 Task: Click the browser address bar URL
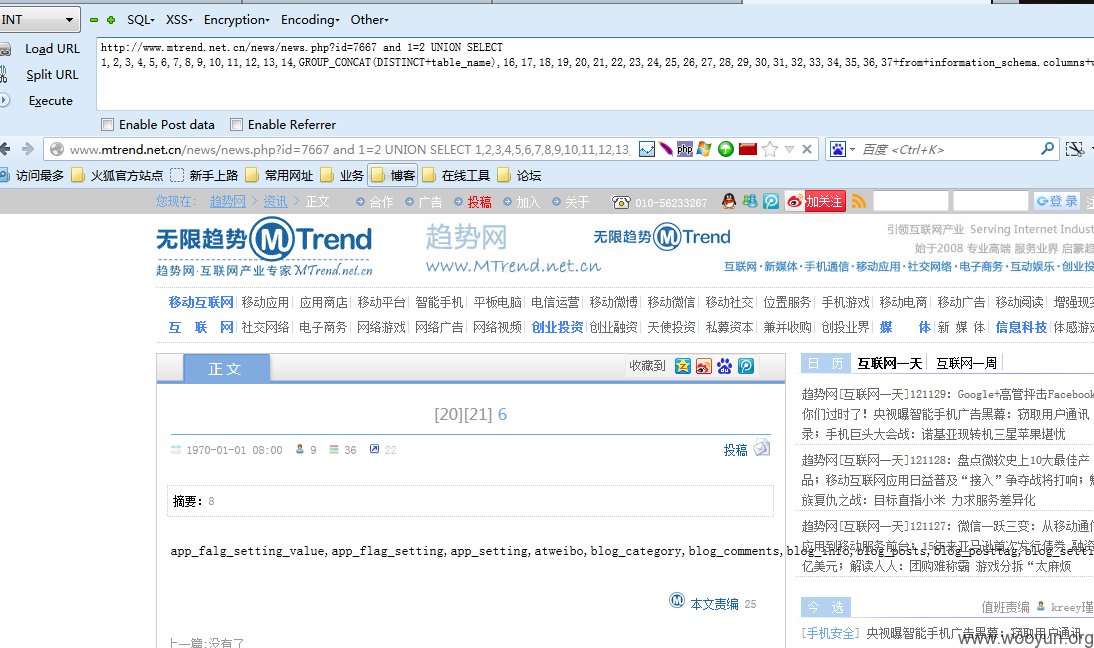pyautogui.click(x=350, y=149)
